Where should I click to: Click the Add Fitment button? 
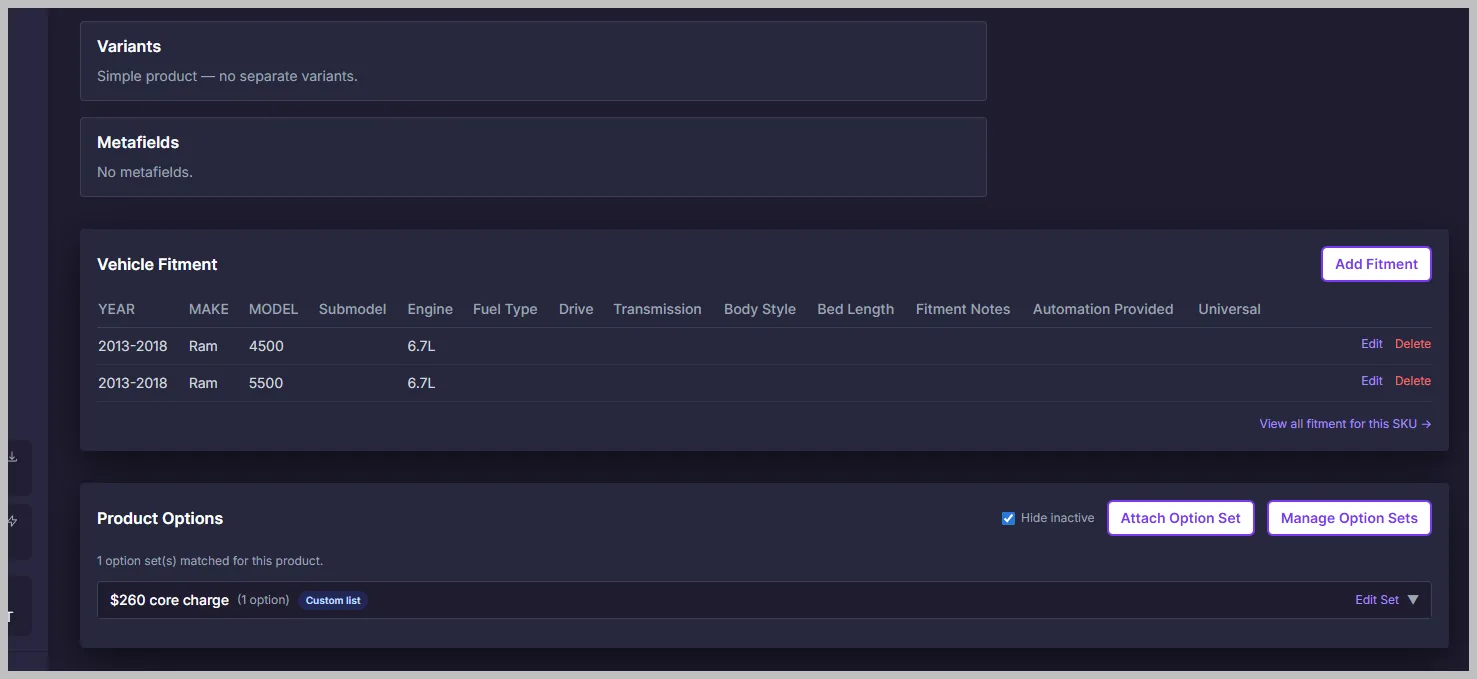[x=1376, y=264]
